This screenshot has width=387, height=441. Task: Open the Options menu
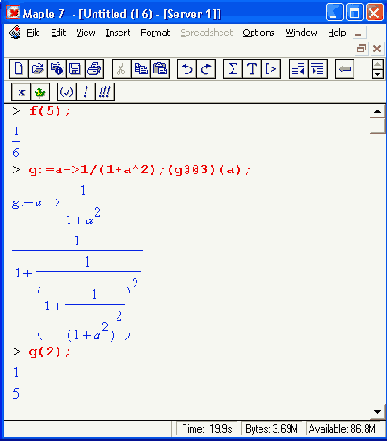pyautogui.click(x=258, y=33)
